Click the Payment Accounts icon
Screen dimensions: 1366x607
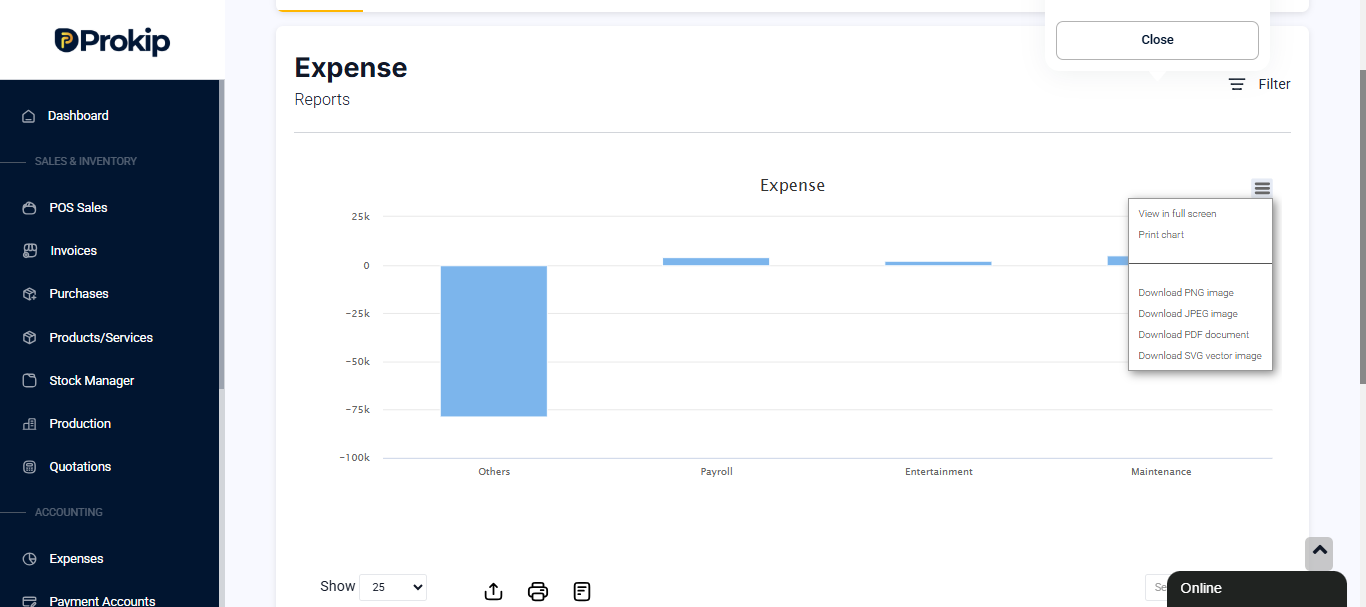click(29, 601)
